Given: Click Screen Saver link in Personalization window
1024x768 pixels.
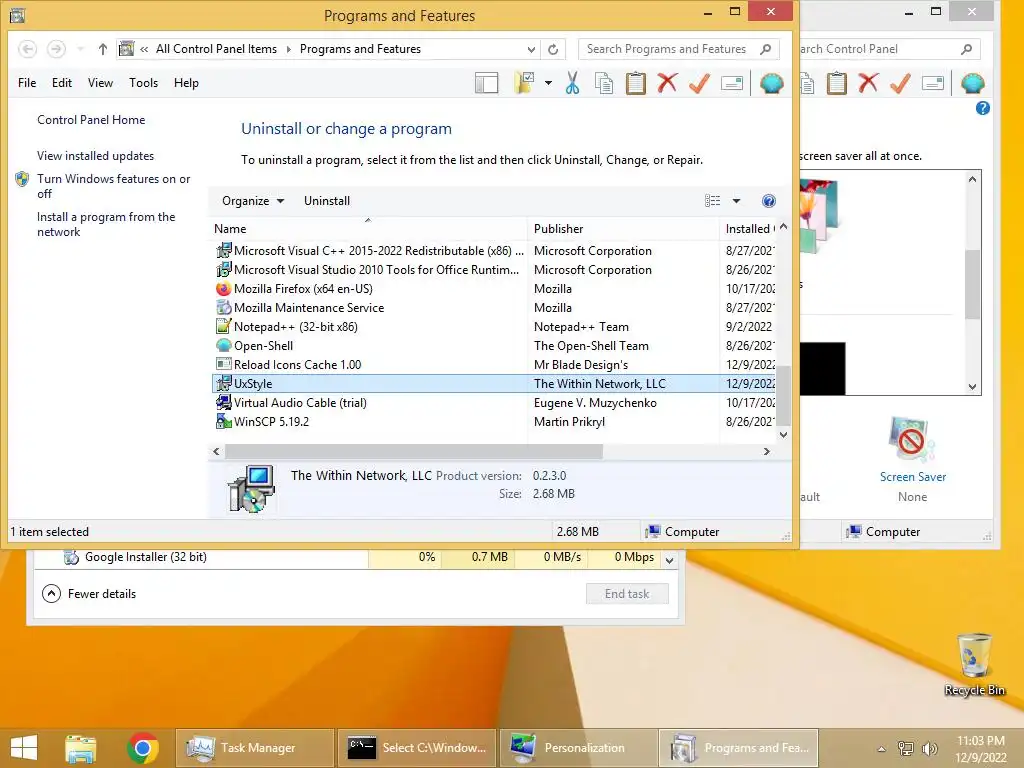Looking at the screenshot, I should 912,477.
